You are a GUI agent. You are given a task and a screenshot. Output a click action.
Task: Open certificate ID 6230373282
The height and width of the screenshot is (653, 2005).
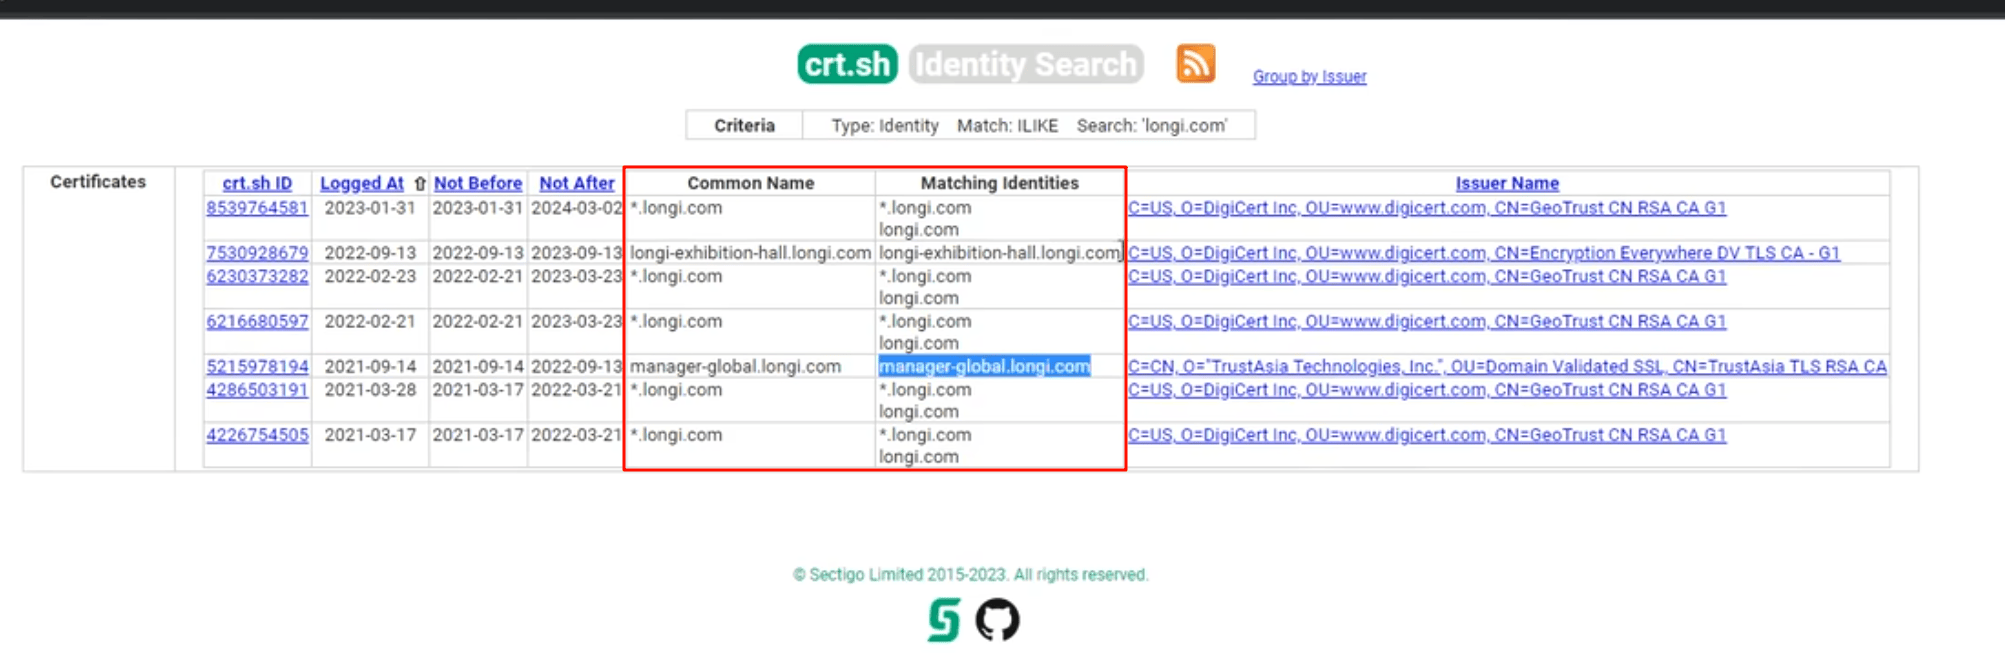tap(257, 276)
